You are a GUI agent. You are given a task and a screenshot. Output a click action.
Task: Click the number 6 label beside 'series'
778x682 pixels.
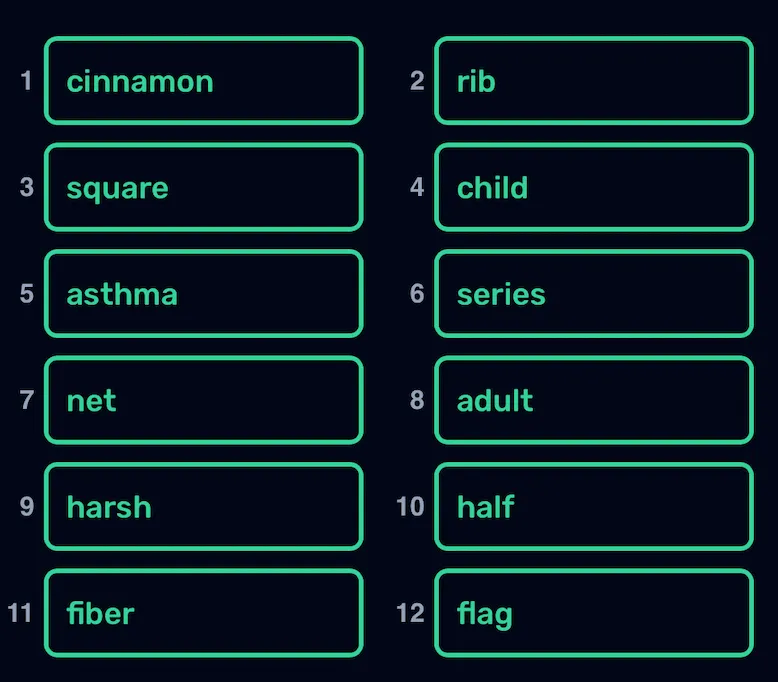point(417,294)
